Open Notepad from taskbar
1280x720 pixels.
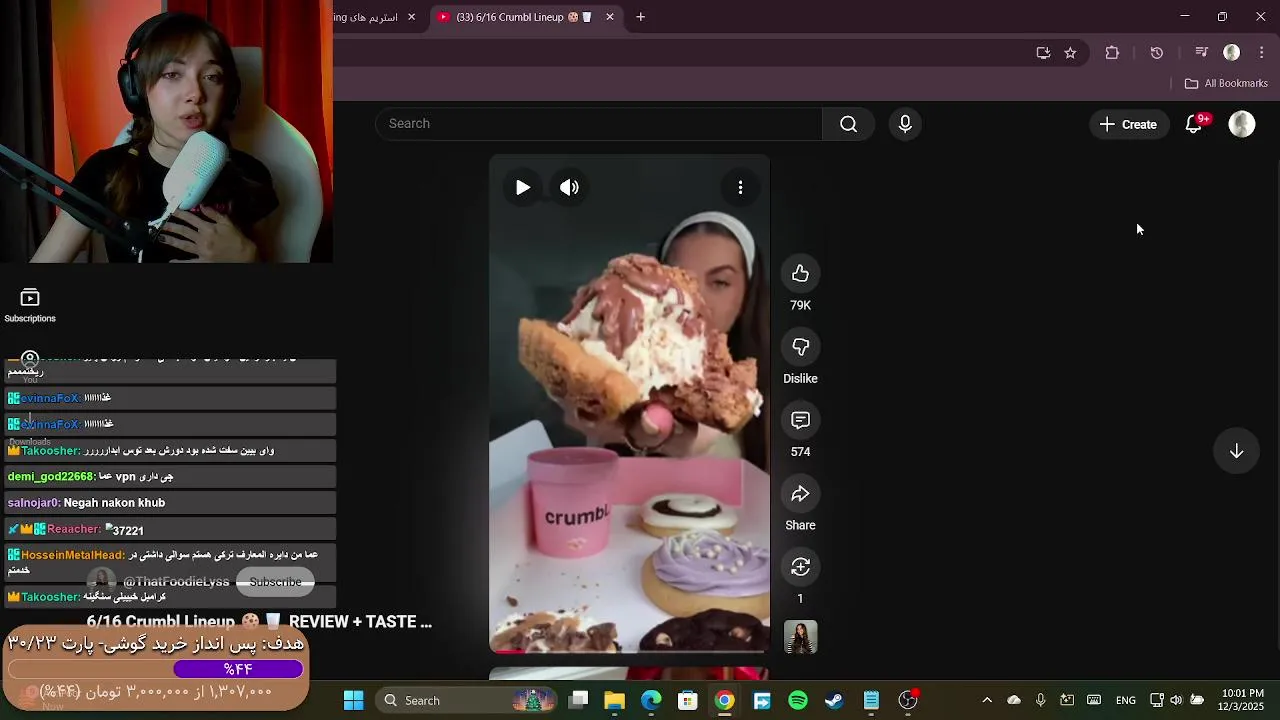pyautogui.click(x=871, y=700)
